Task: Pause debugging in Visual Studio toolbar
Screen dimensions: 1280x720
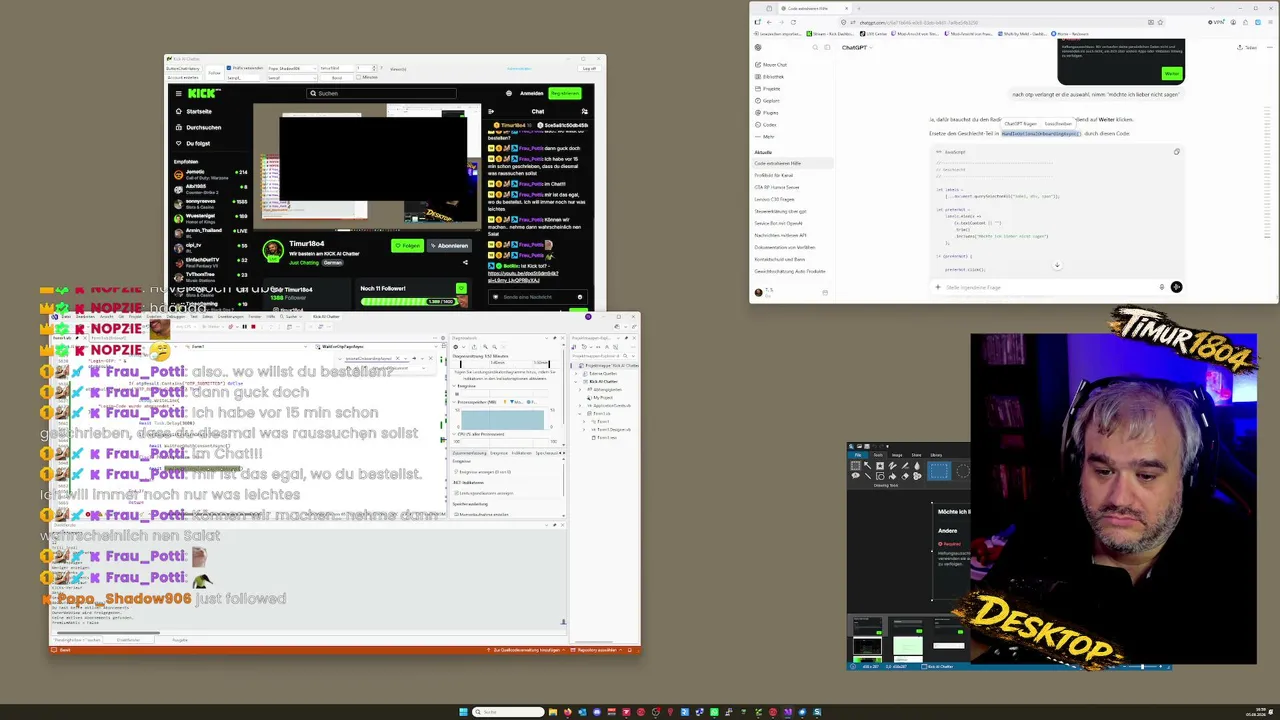Action: pos(244,326)
